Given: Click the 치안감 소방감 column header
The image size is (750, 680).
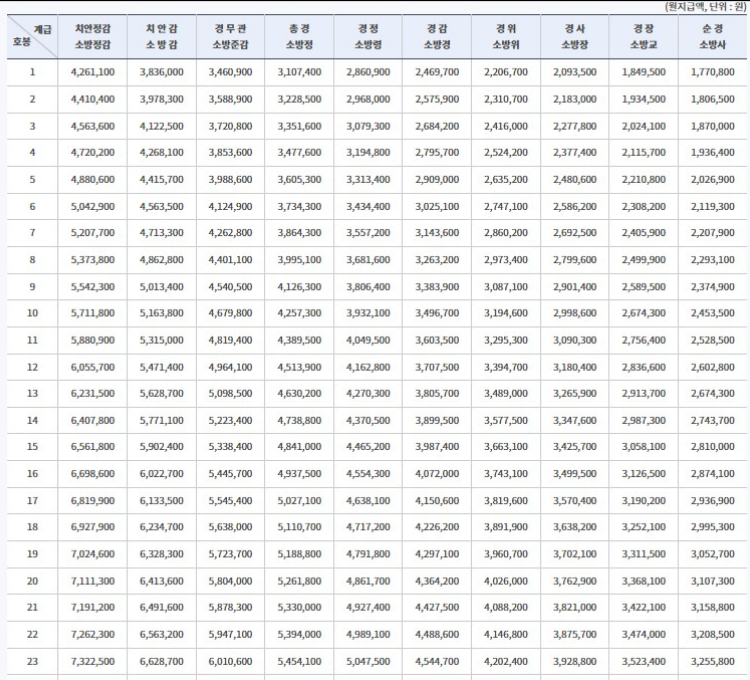Looking at the screenshot, I should tap(162, 36).
